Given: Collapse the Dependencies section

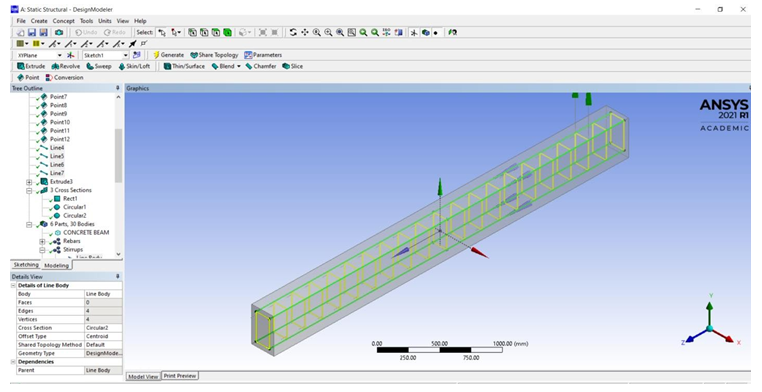Looking at the screenshot, I should tap(14, 362).
